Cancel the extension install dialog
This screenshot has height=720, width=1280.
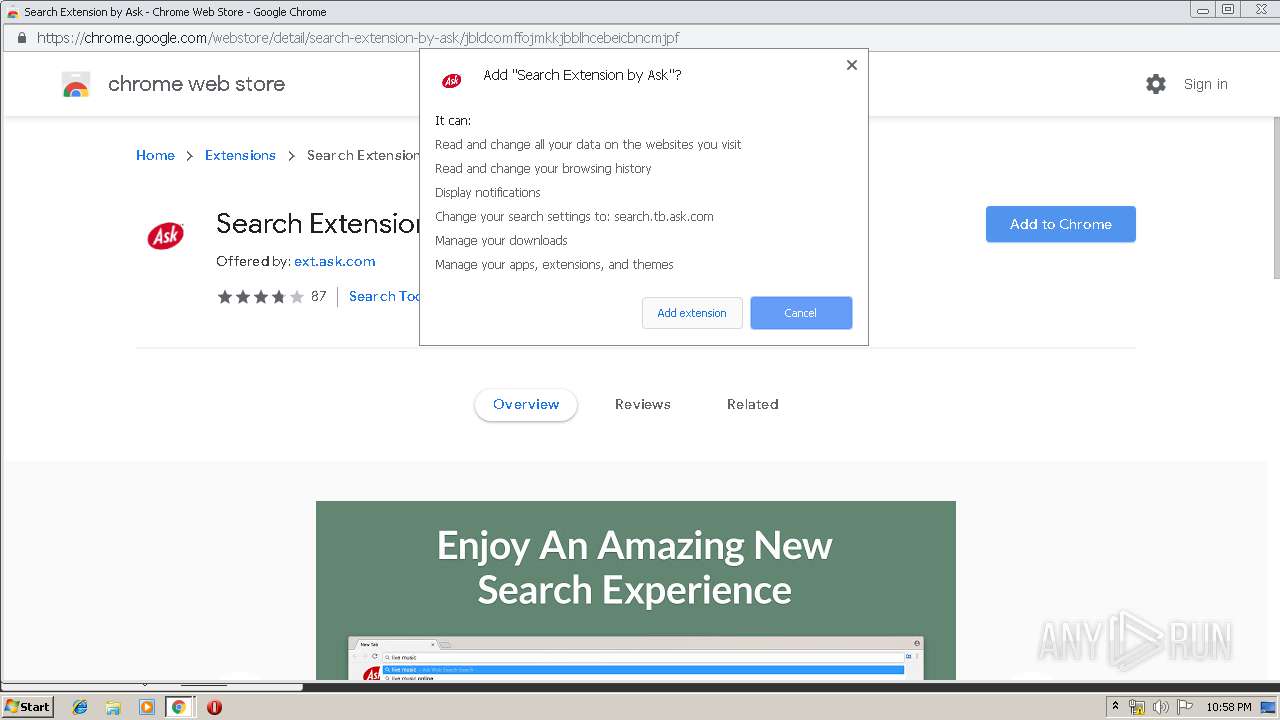click(x=801, y=313)
